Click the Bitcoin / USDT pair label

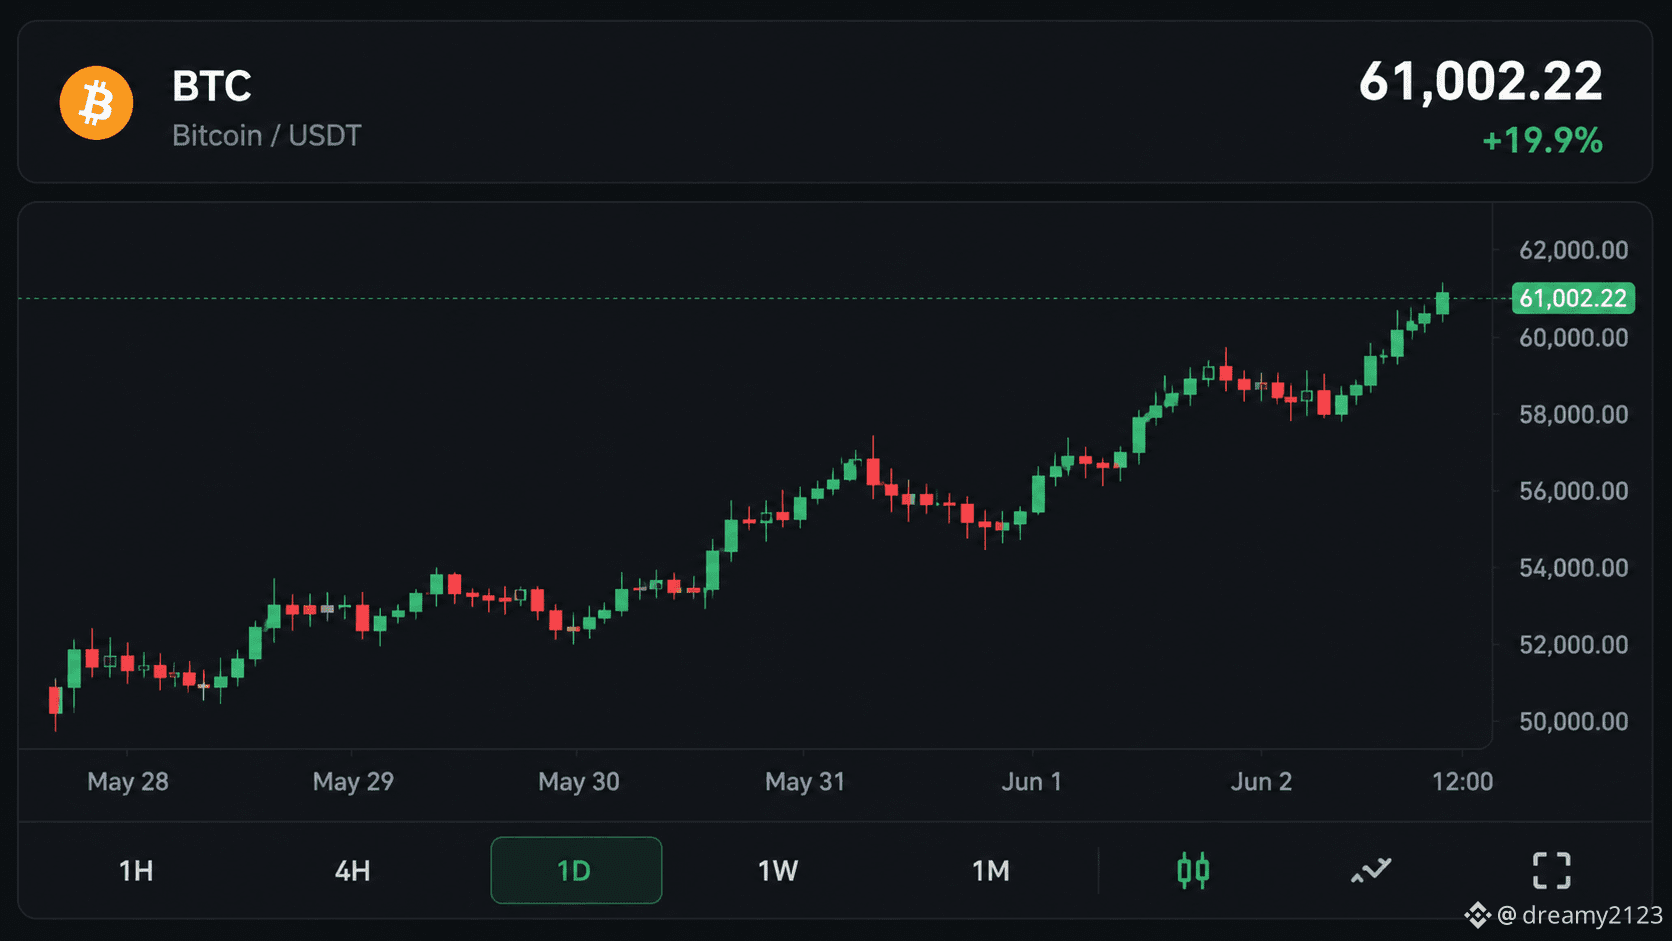coord(266,135)
